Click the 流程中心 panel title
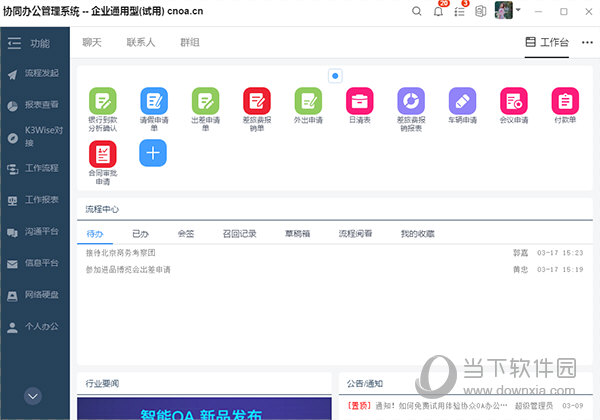The height and width of the screenshot is (420, 600). (x=102, y=209)
